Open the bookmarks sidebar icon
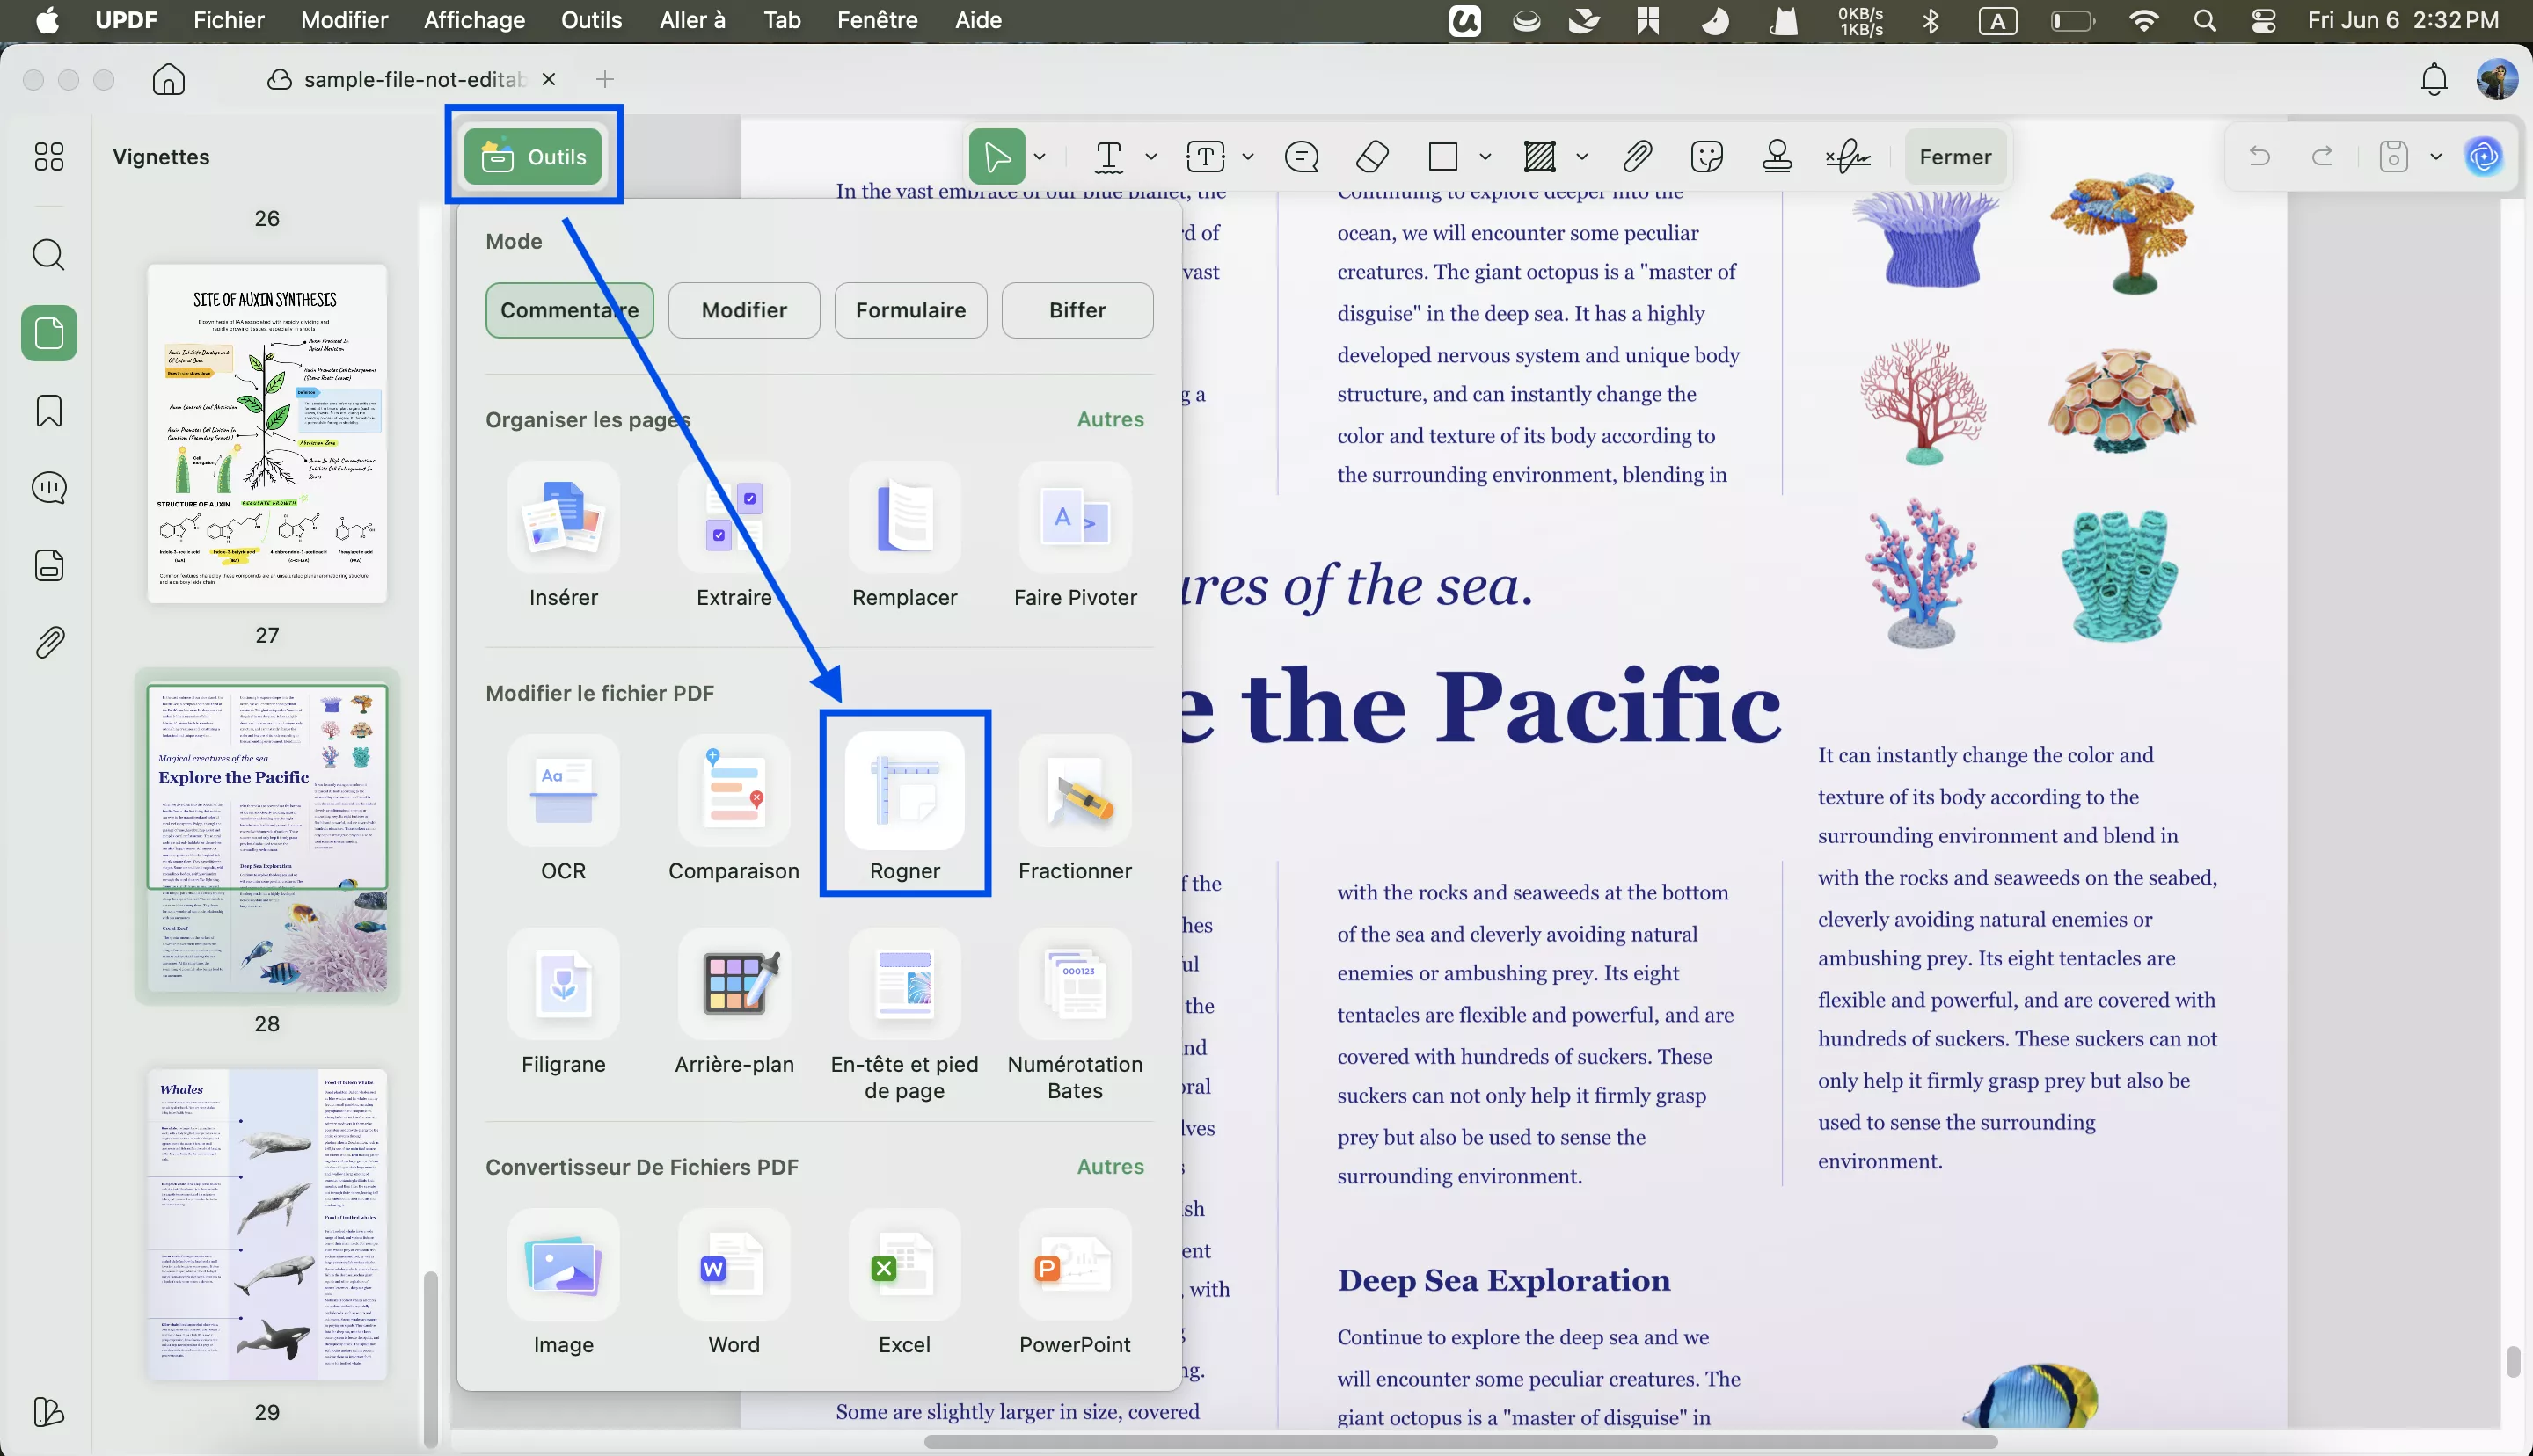This screenshot has height=1456, width=2533. (49, 411)
